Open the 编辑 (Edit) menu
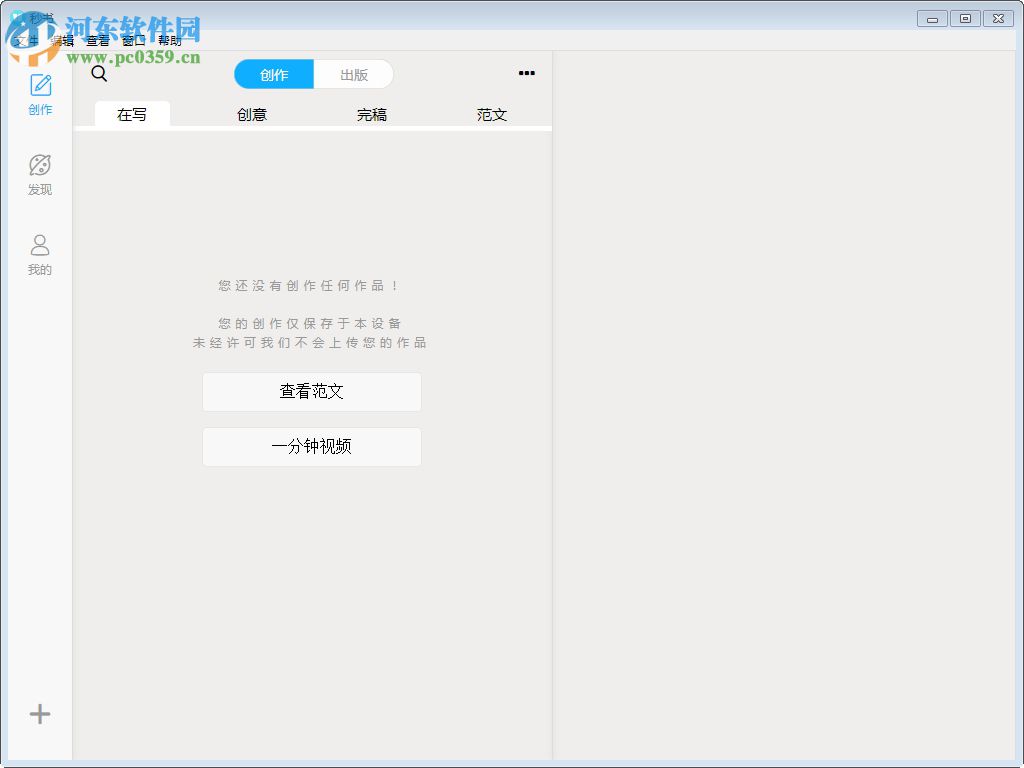This screenshot has height=768, width=1024. click(x=62, y=40)
